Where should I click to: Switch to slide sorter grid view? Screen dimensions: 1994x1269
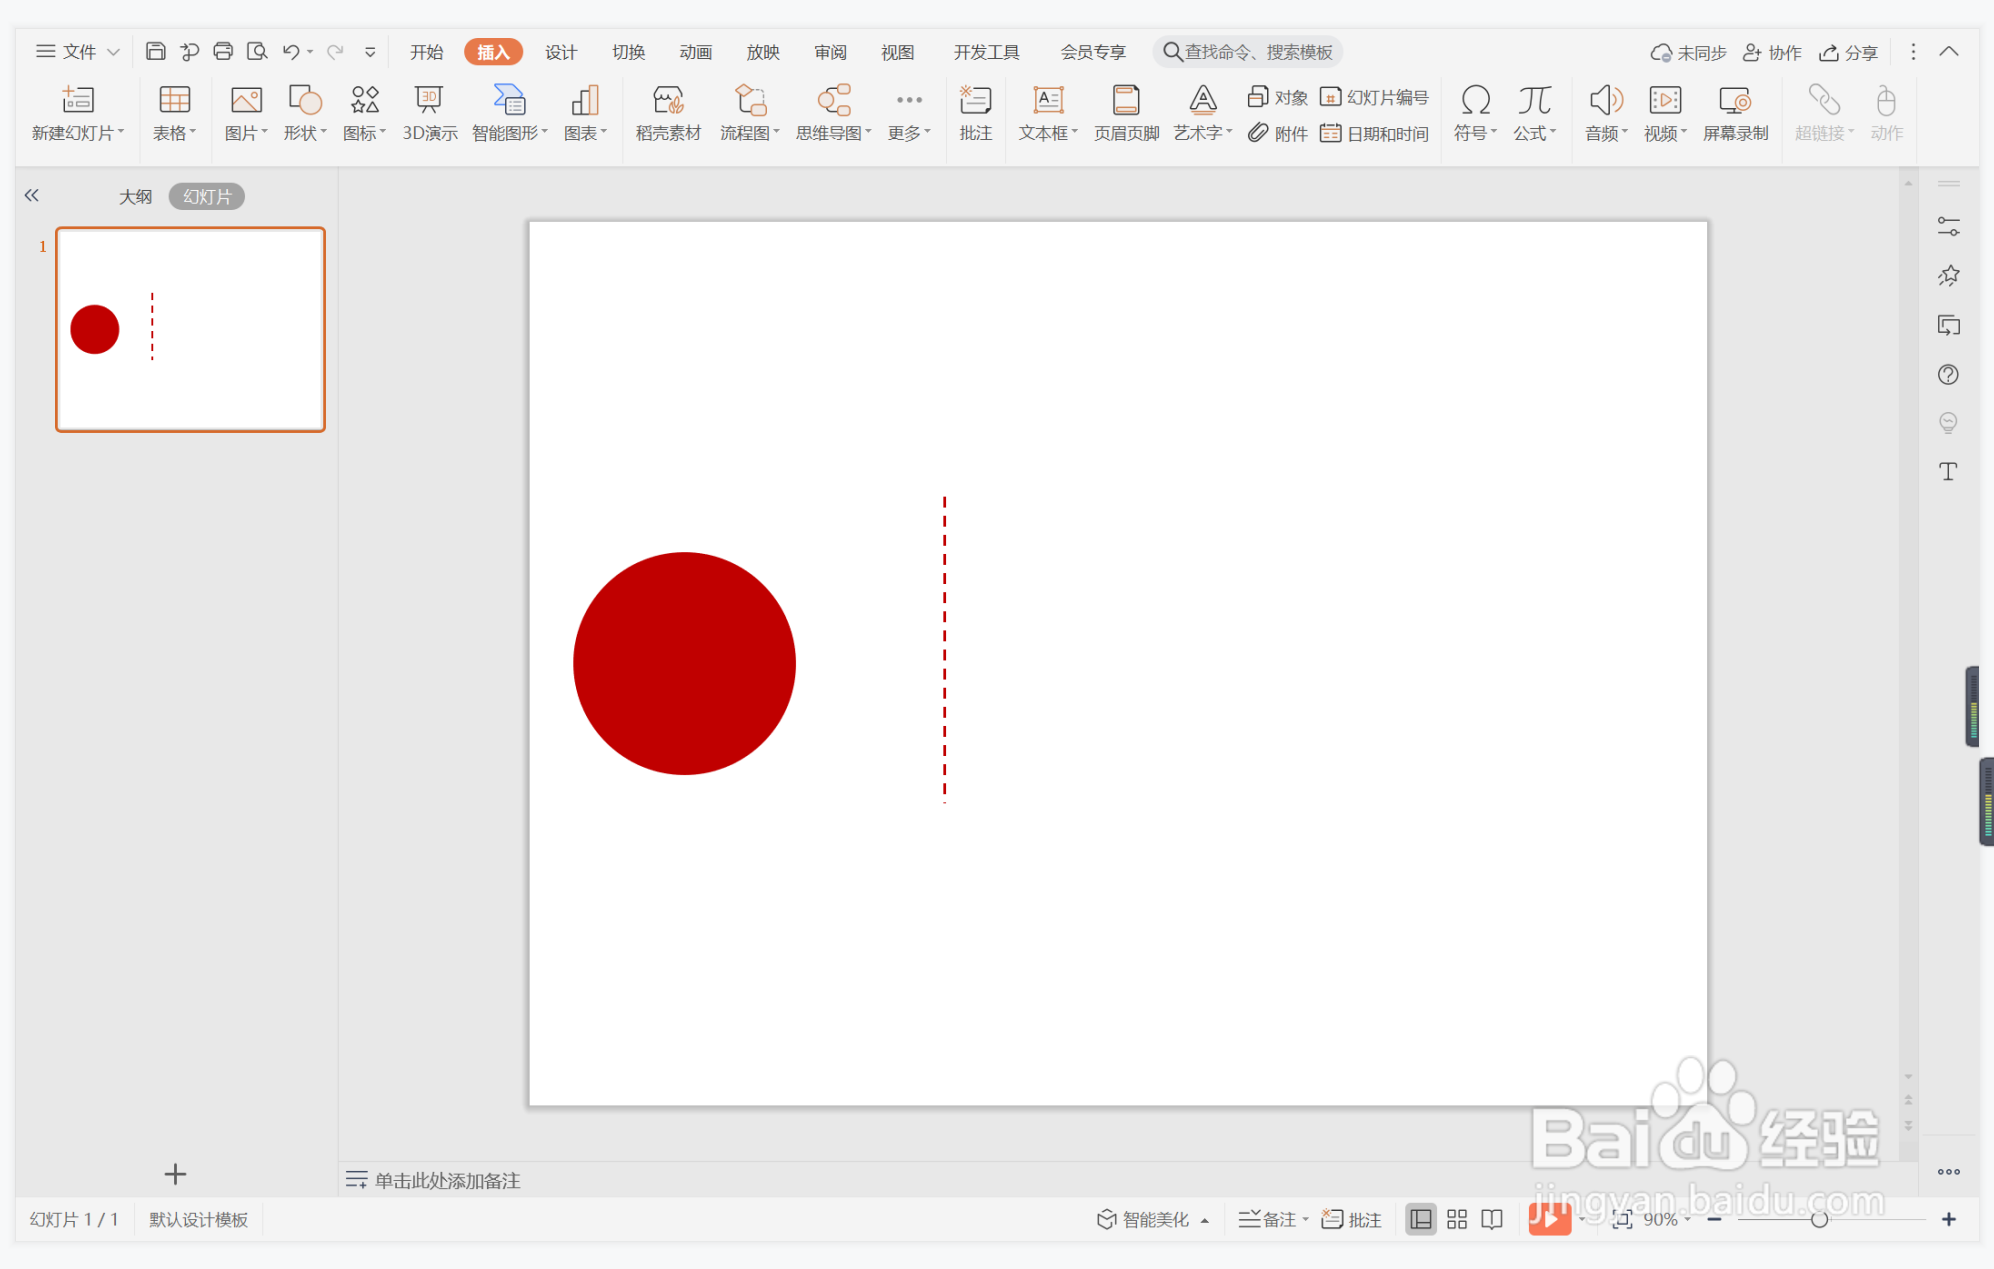1457,1219
